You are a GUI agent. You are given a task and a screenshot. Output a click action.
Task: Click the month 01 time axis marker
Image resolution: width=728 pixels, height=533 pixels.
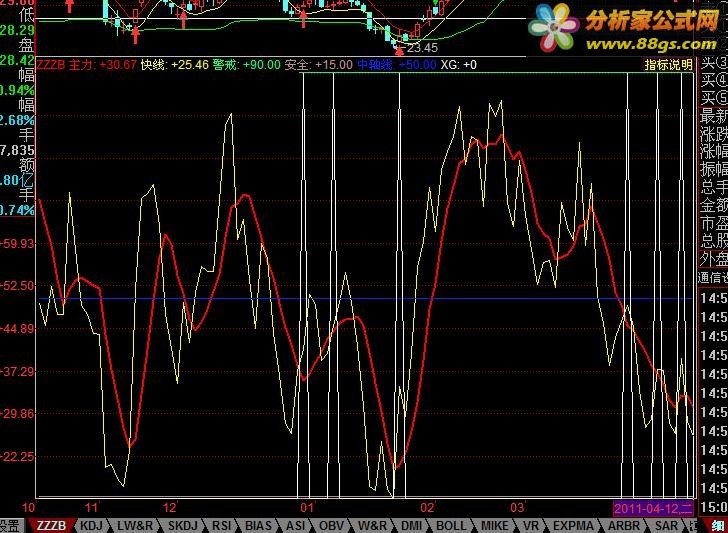[x=307, y=507]
